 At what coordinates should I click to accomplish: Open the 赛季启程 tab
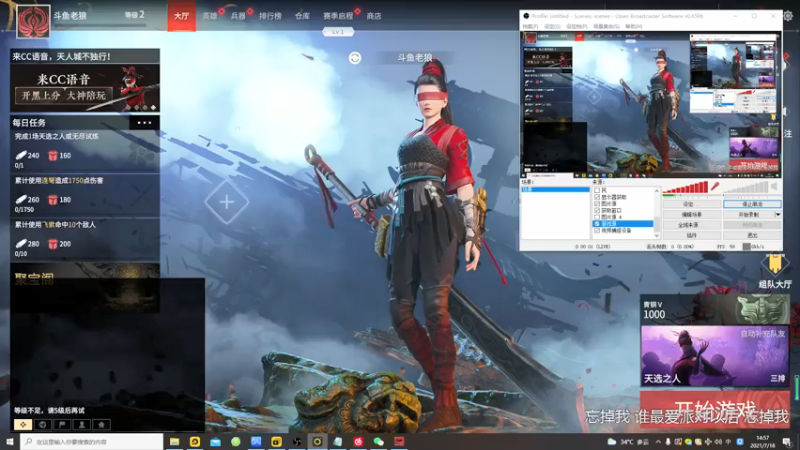coord(338,16)
